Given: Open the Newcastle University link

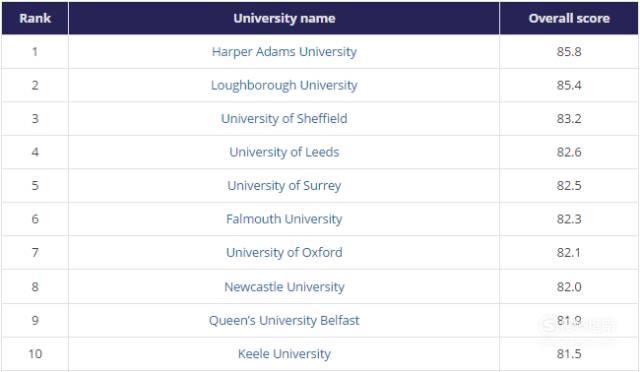Looking at the screenshot, I should click(284, 287).
